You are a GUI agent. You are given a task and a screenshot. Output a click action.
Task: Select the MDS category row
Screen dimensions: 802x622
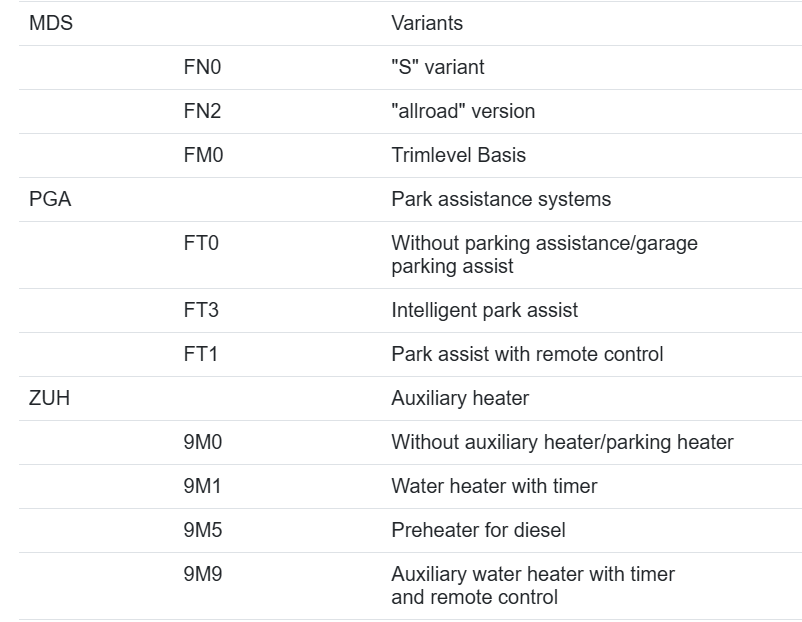click(x=410, y=23)
